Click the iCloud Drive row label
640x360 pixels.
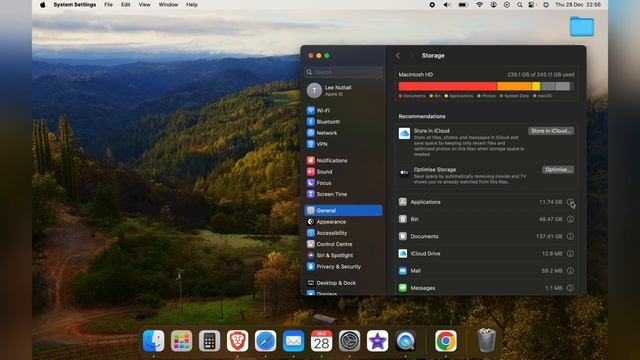pyautogui.click(x=425, y=253)
